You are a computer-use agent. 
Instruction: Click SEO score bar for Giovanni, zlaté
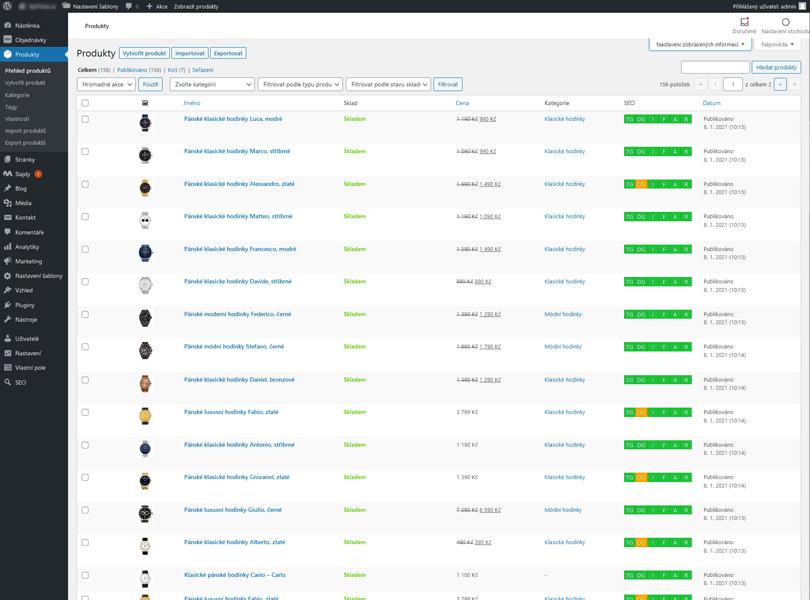[658, 478]
